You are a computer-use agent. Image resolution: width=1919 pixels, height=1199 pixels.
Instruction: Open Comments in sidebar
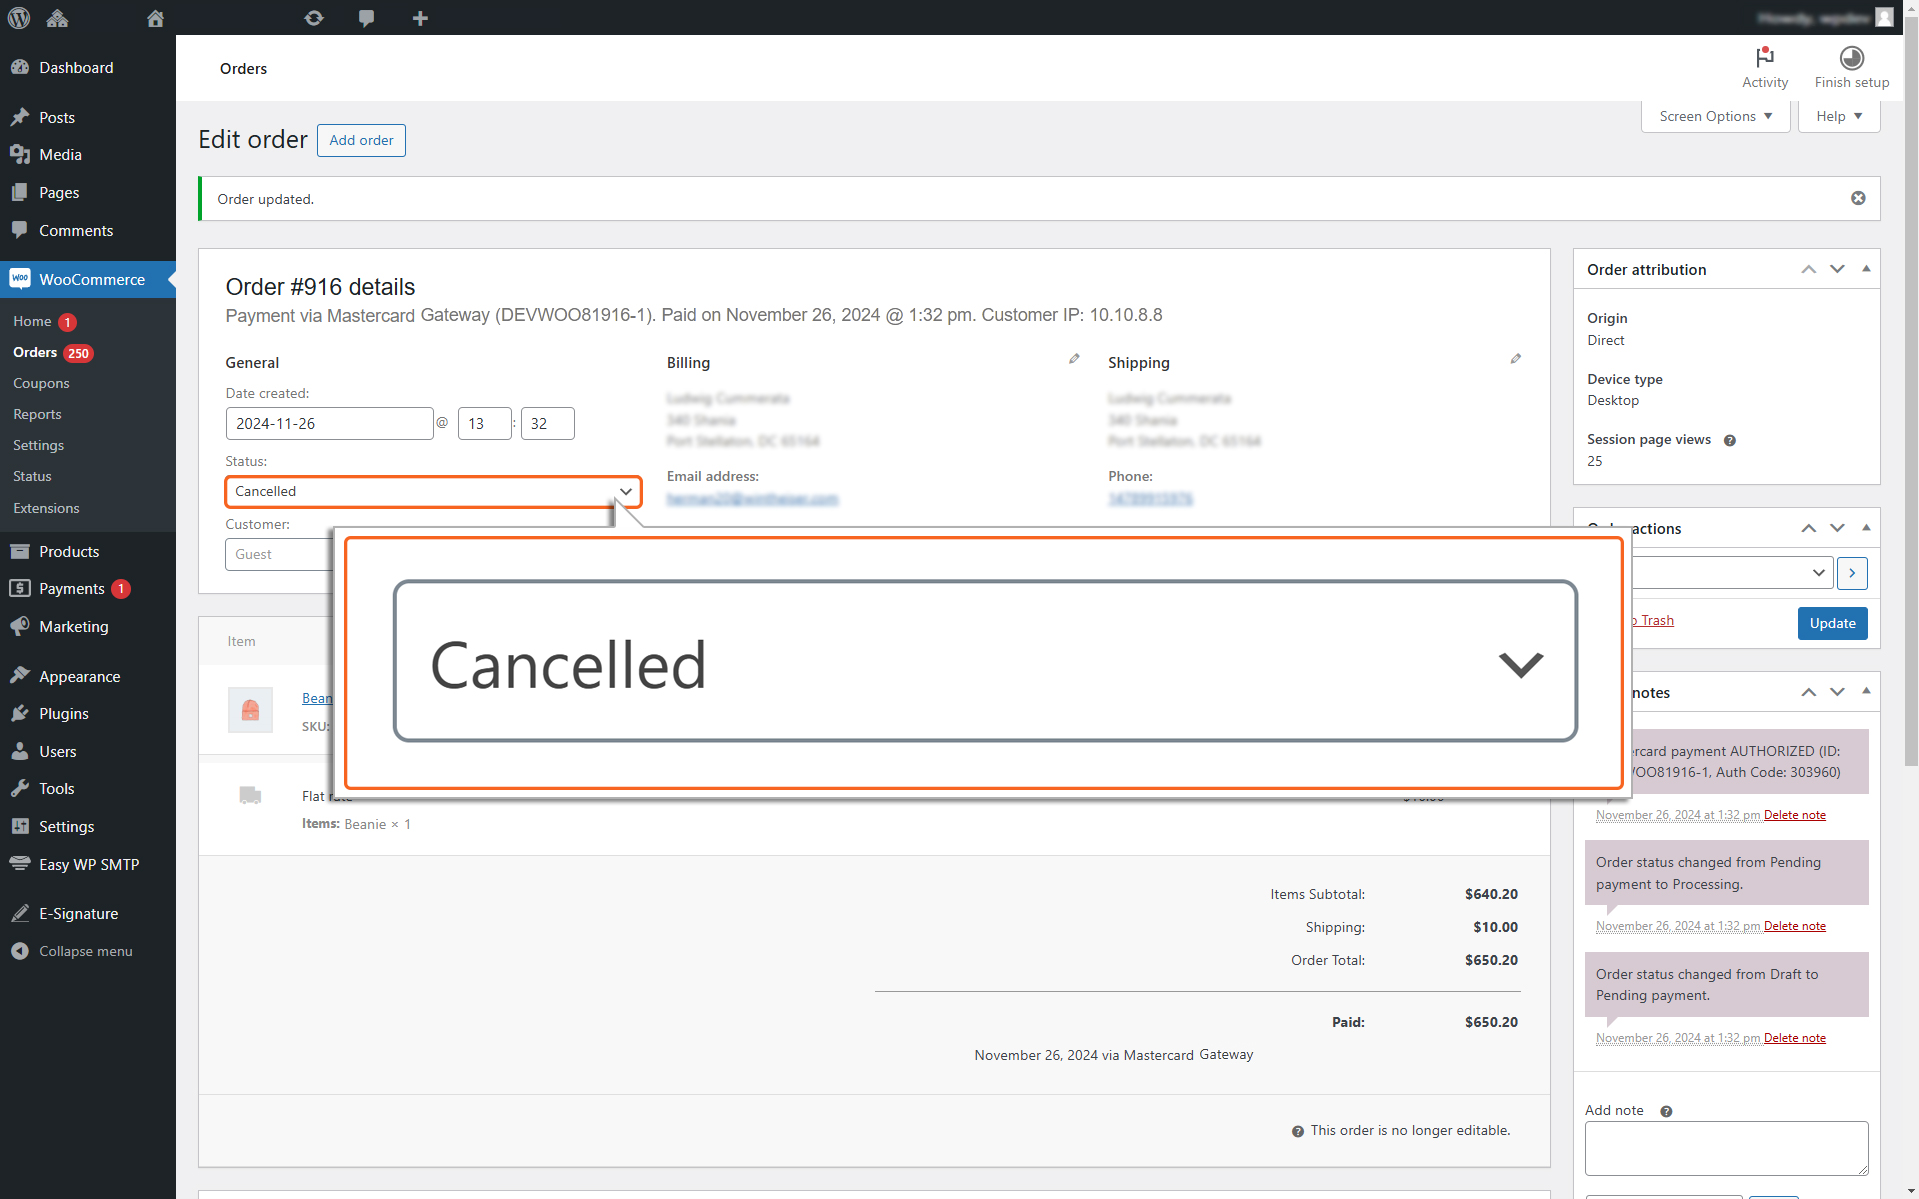(x=88, y=231)
